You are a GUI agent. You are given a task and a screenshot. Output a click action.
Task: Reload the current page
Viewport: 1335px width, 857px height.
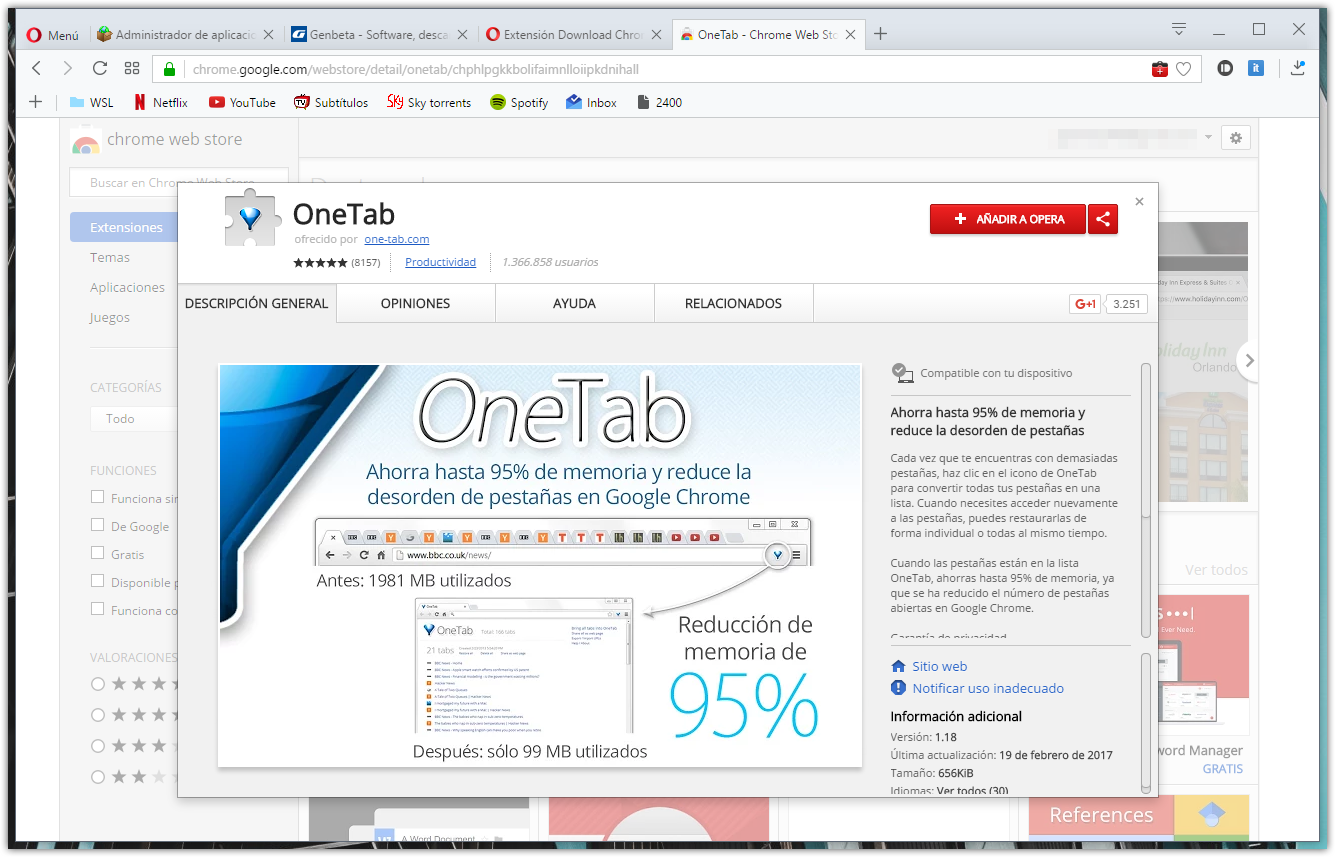[x=99, y=69]
